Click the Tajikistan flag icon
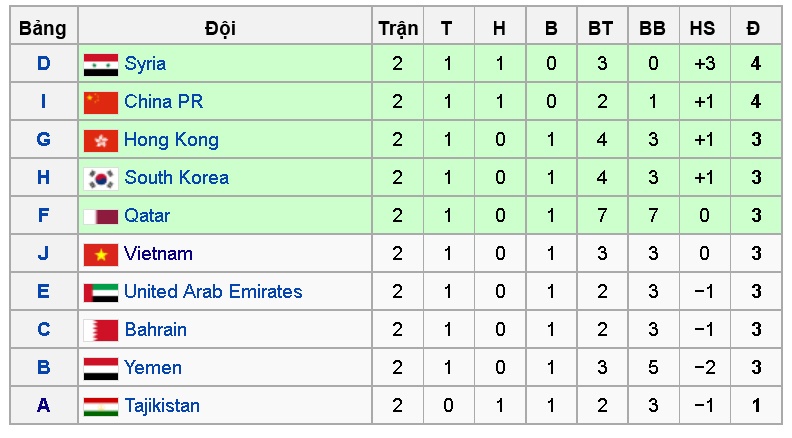 click(101, 406)
